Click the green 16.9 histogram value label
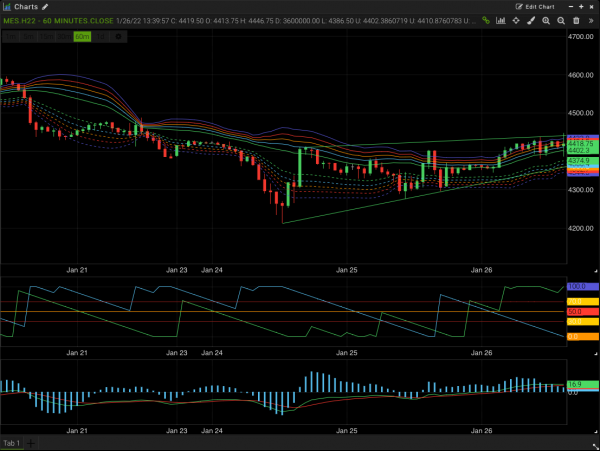Image resolution: width=600 pixels, height=451 pixels. [583, 384]
